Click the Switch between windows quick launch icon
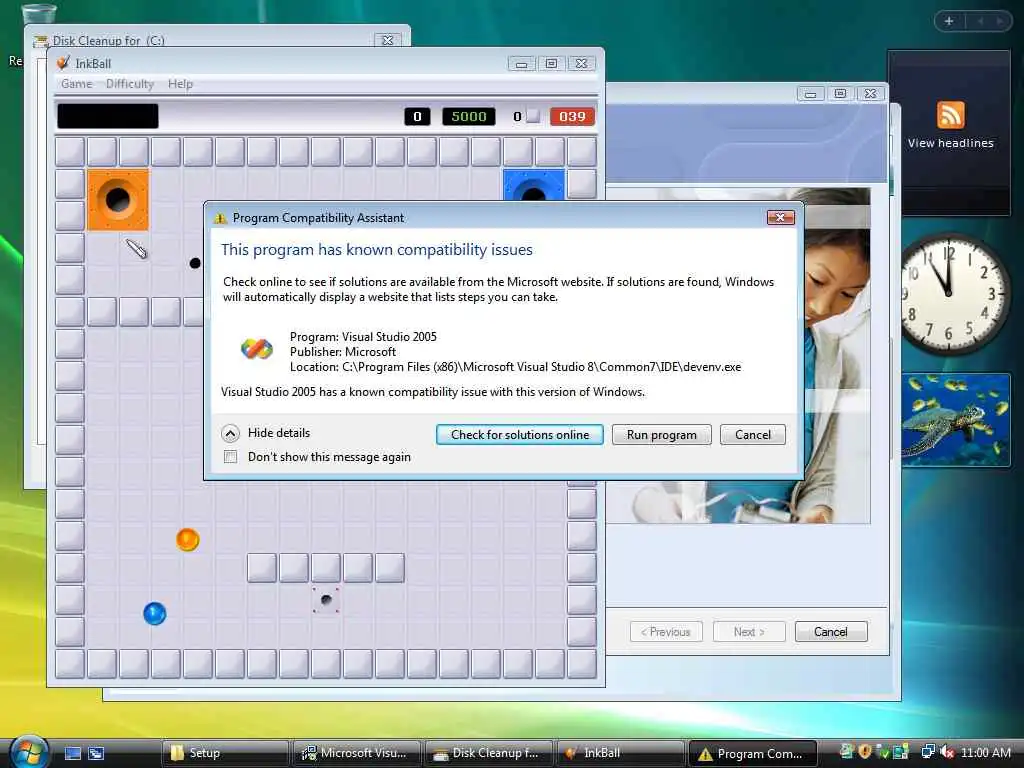 [96, 753]
